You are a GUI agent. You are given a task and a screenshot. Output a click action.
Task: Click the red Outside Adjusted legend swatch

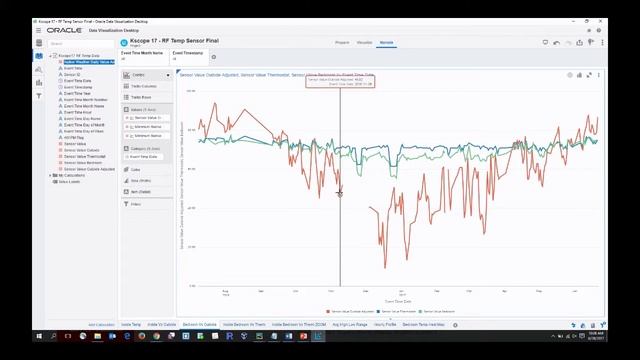(x=328, y=311)
